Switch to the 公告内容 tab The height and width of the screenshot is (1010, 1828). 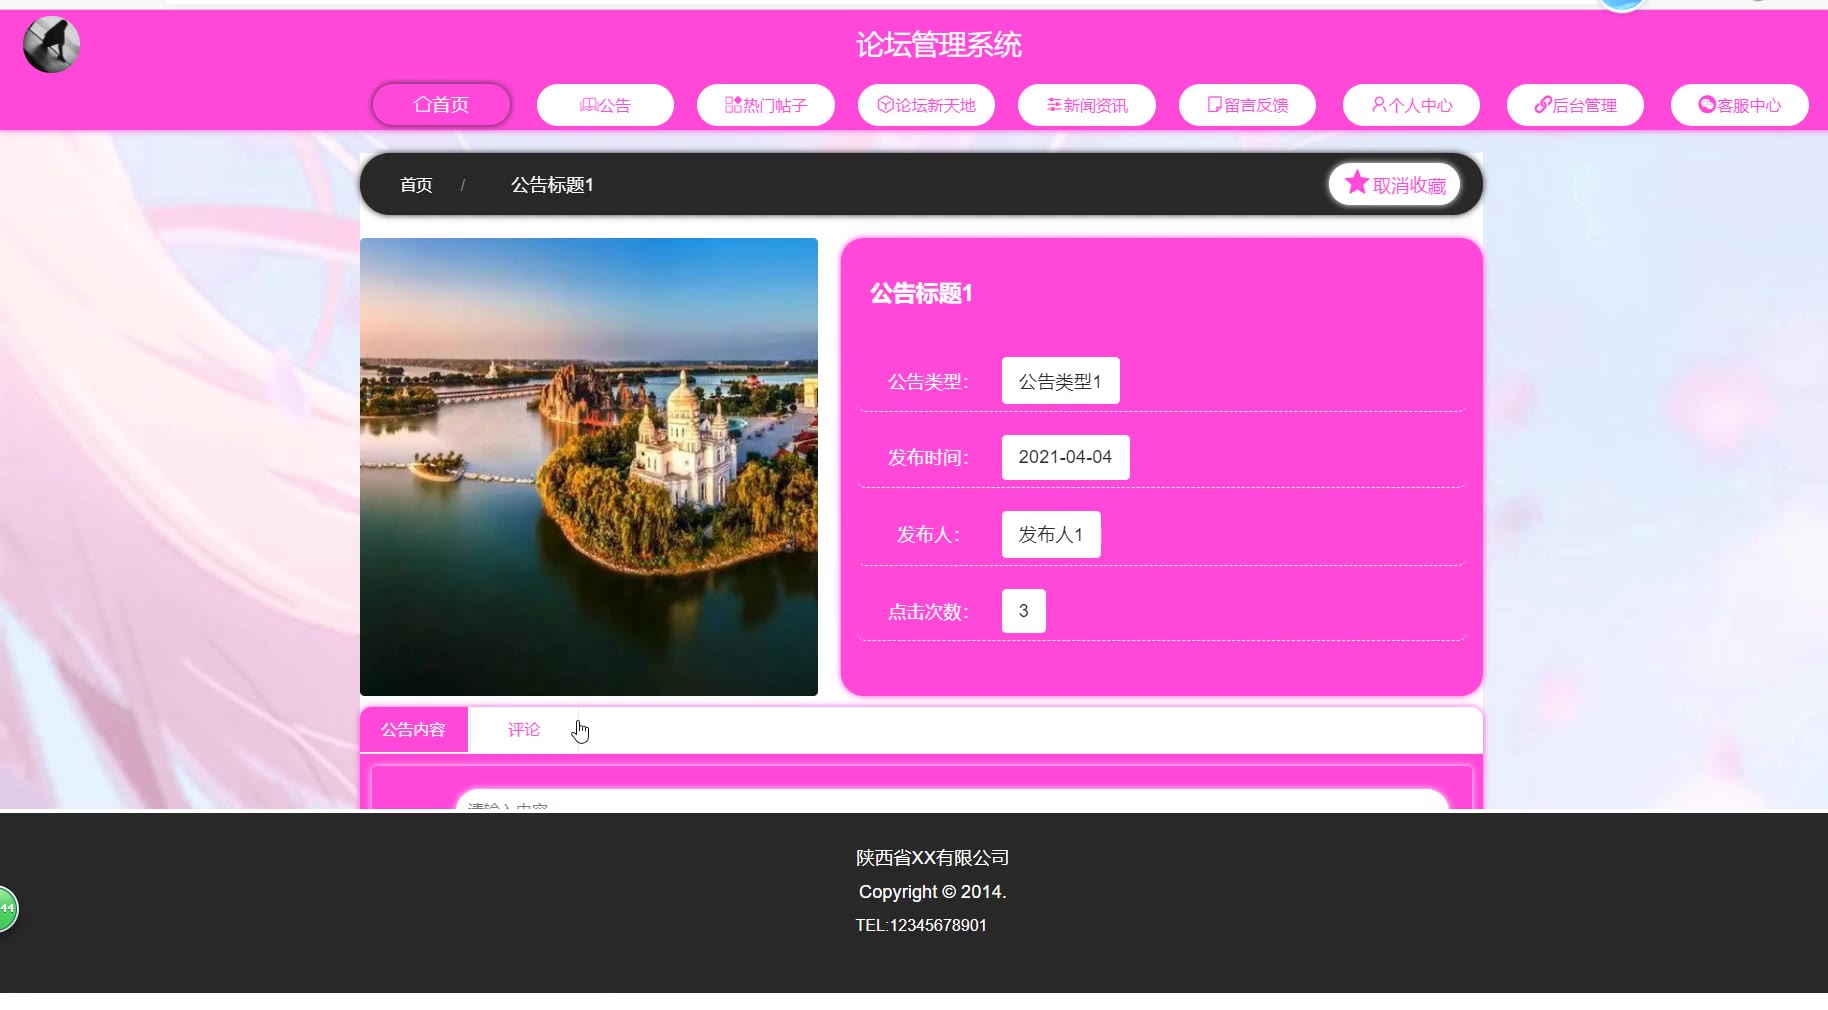coord(413,730)
